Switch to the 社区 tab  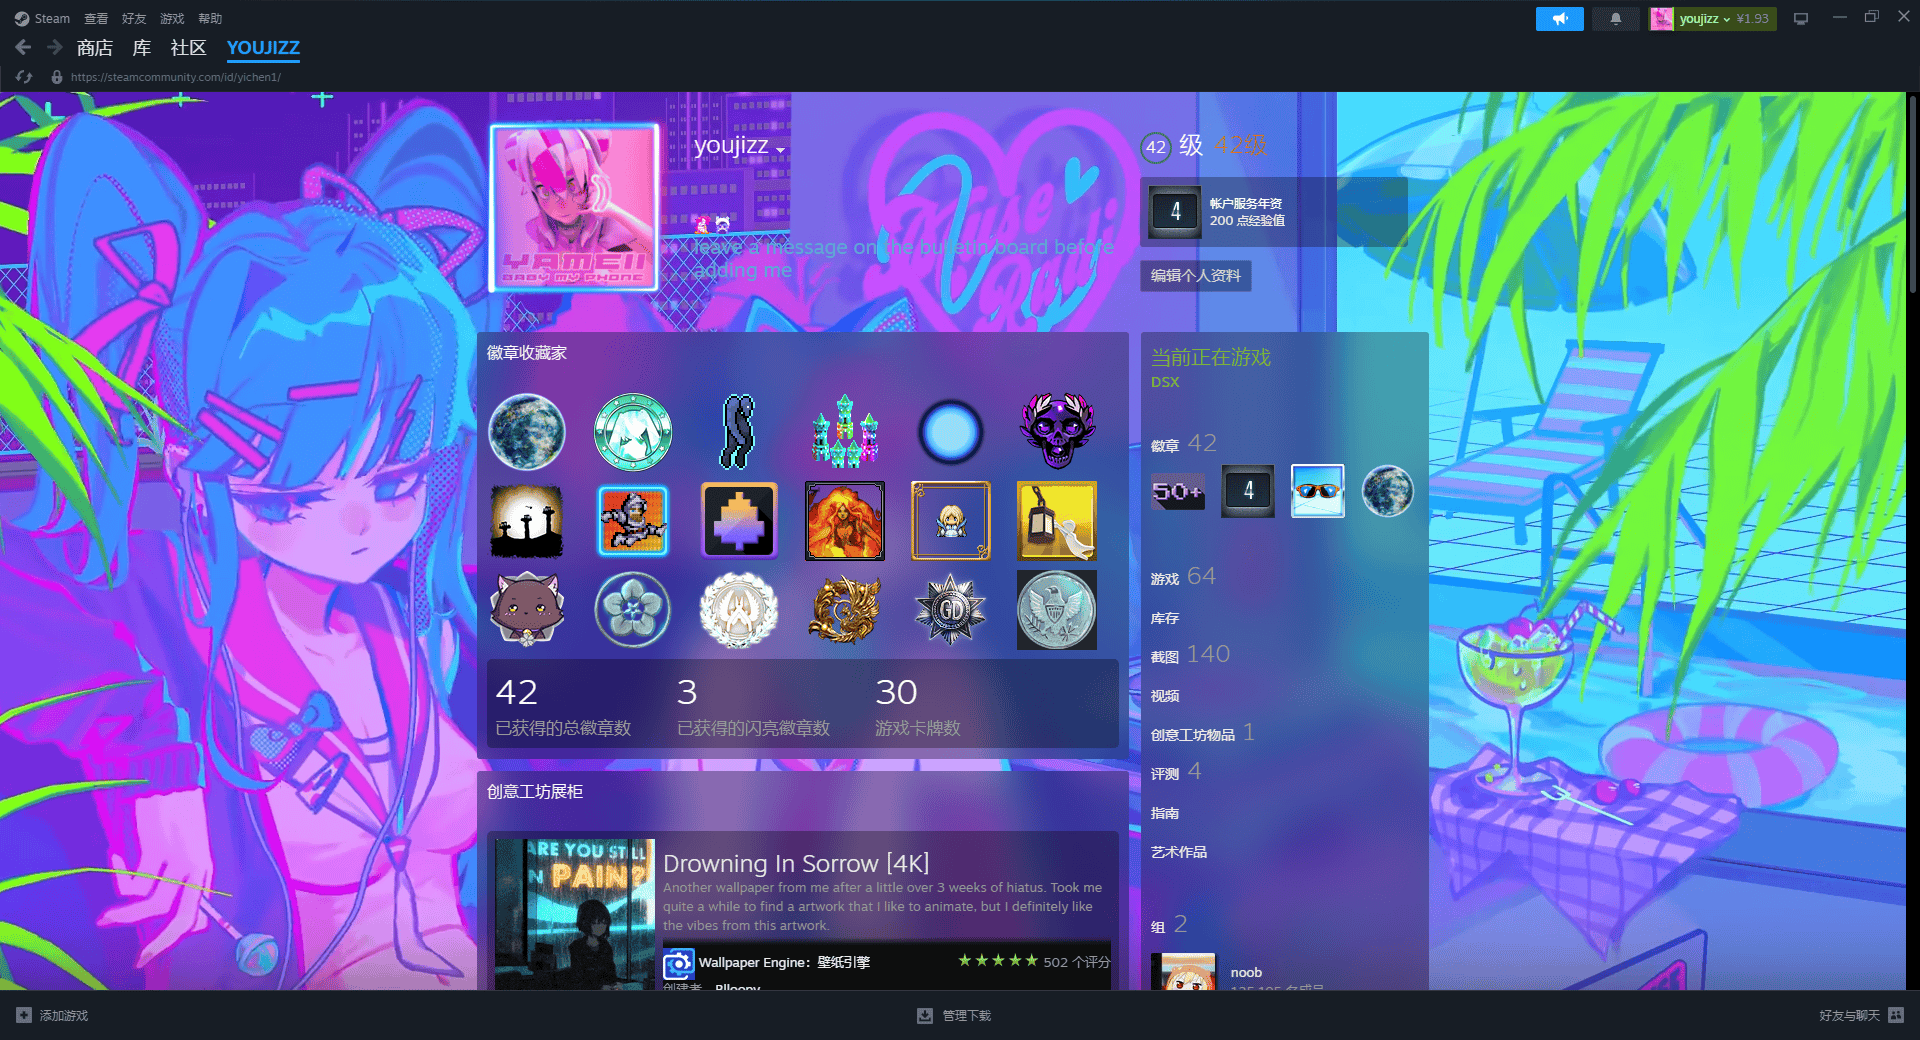coord(188,47)
